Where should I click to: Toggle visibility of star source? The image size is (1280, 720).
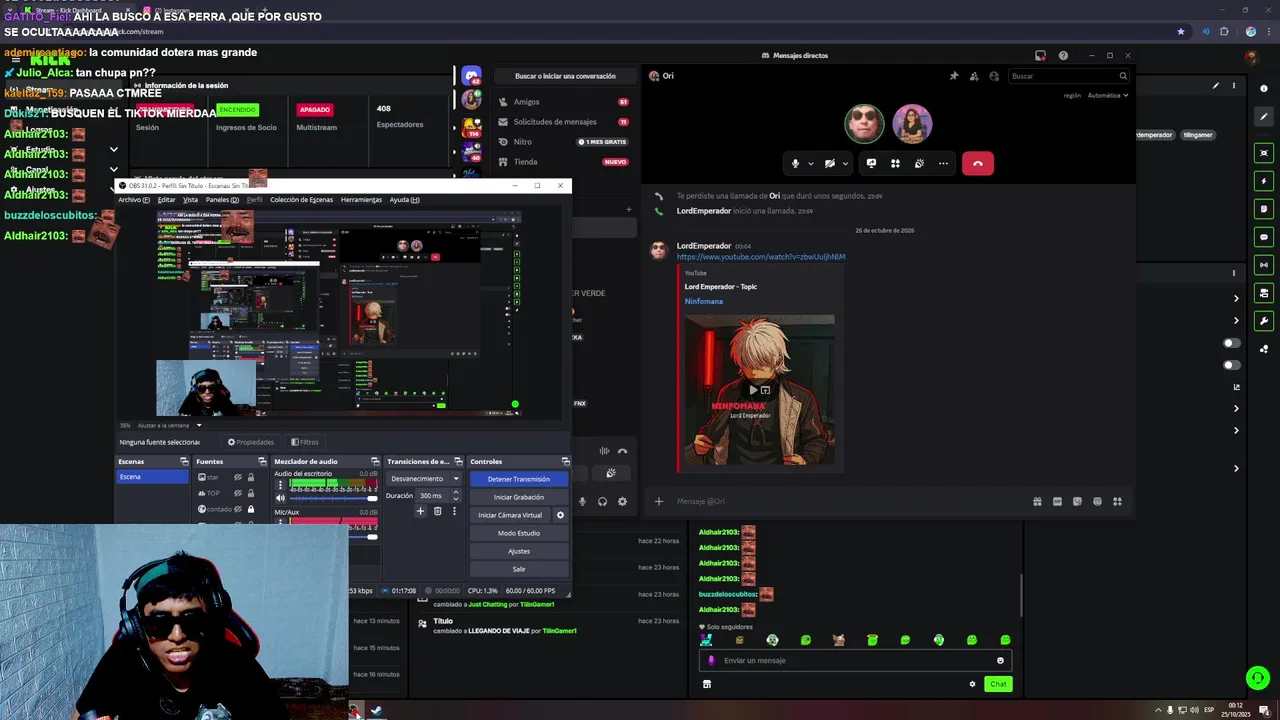tap(238, 477)
